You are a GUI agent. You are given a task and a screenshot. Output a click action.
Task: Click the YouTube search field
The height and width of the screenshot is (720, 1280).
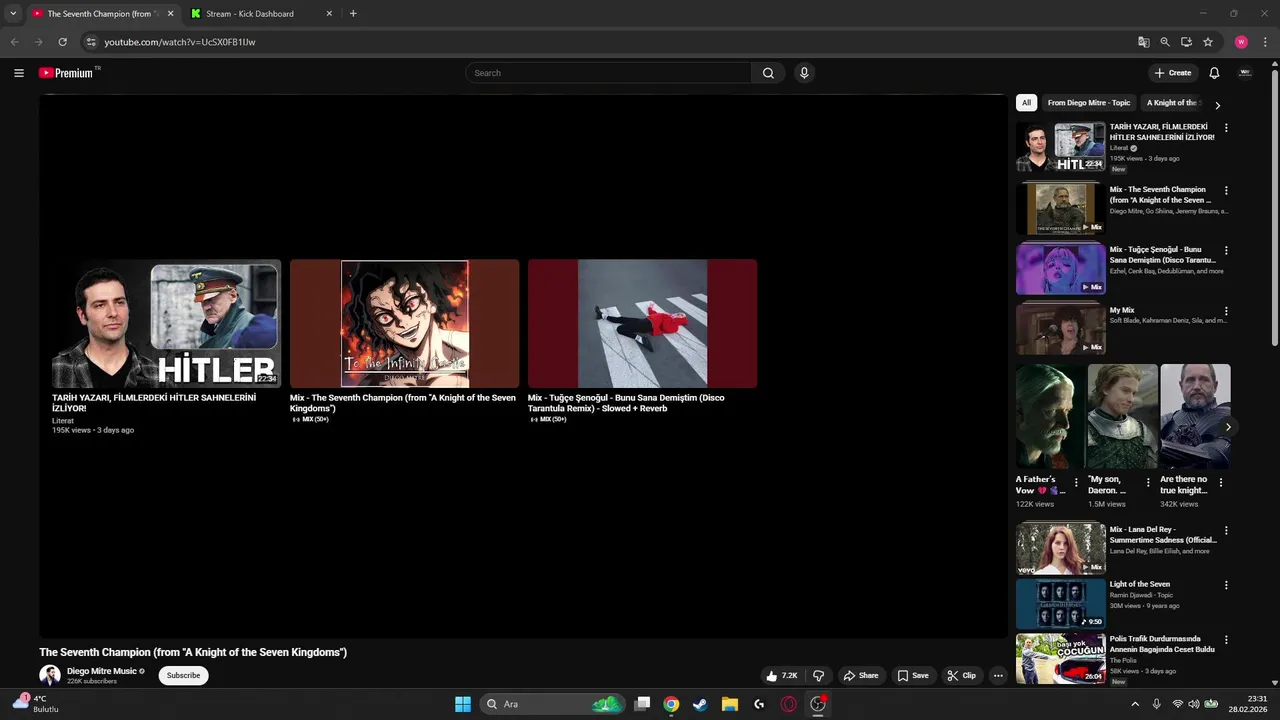tap(608, 73)
